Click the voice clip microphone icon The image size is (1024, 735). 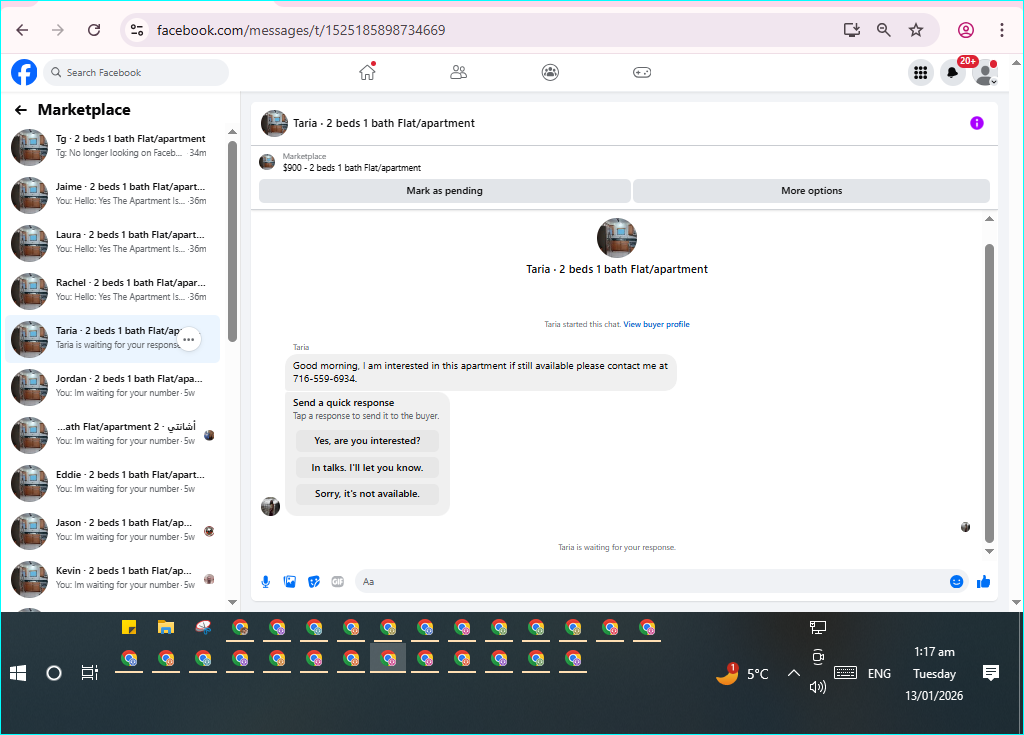[266, 581]
